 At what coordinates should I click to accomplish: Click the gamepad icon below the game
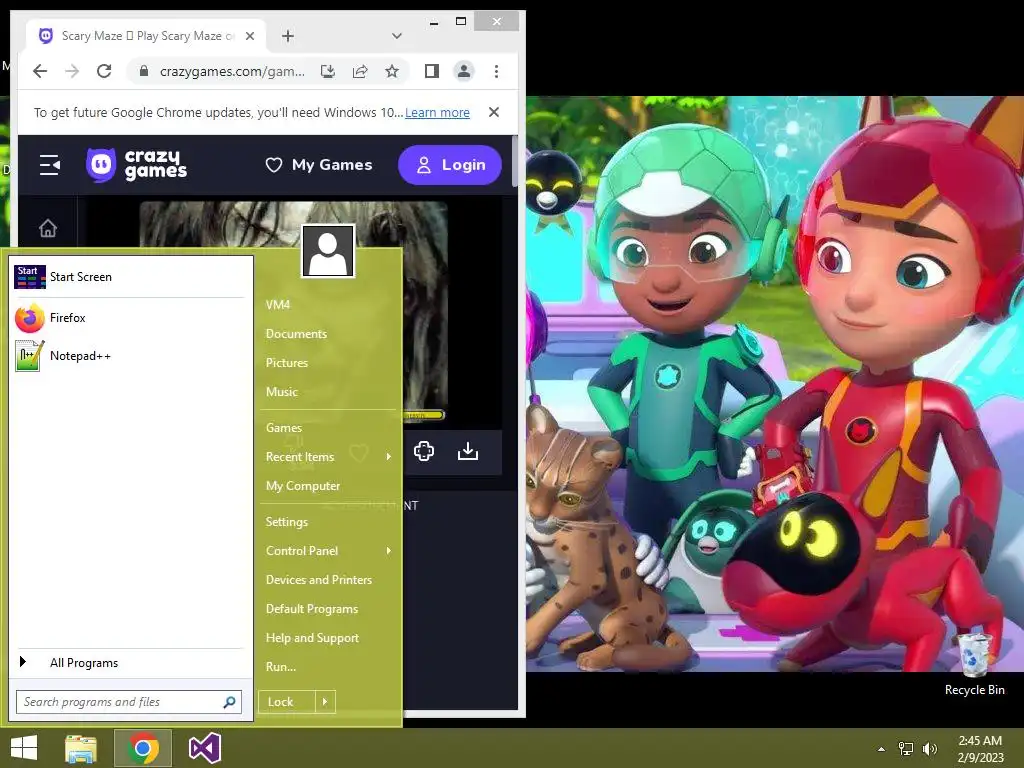pyautogui.click(x=423, y=451)
